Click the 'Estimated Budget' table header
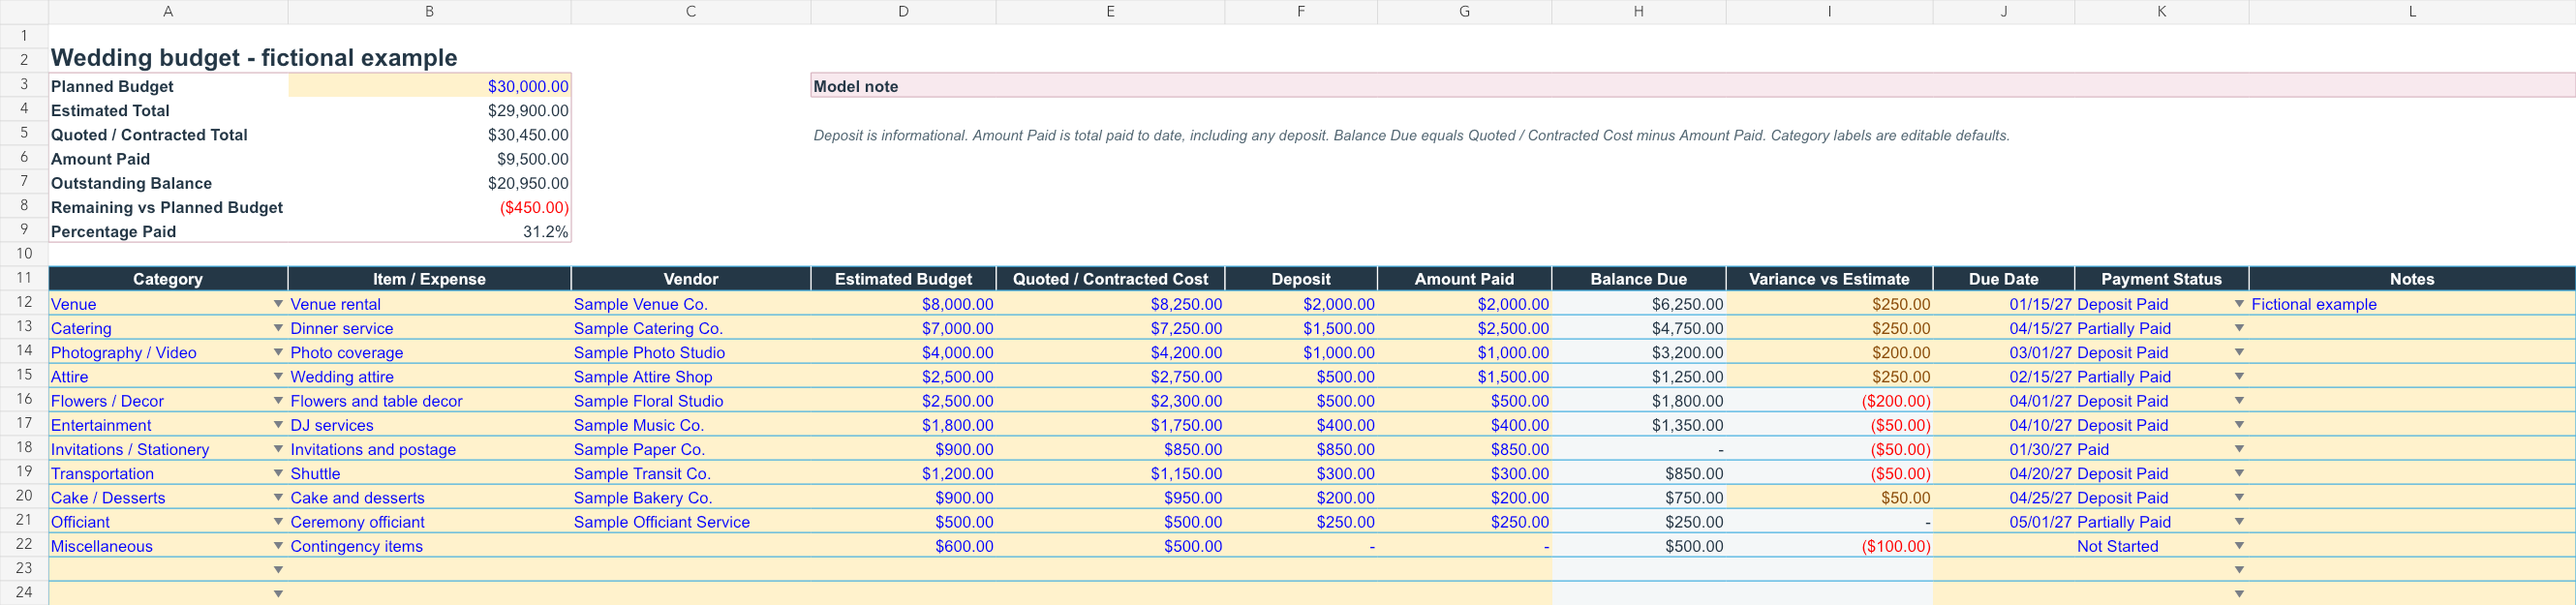This screenshot has width=2576, height=605. click(903, 279)
